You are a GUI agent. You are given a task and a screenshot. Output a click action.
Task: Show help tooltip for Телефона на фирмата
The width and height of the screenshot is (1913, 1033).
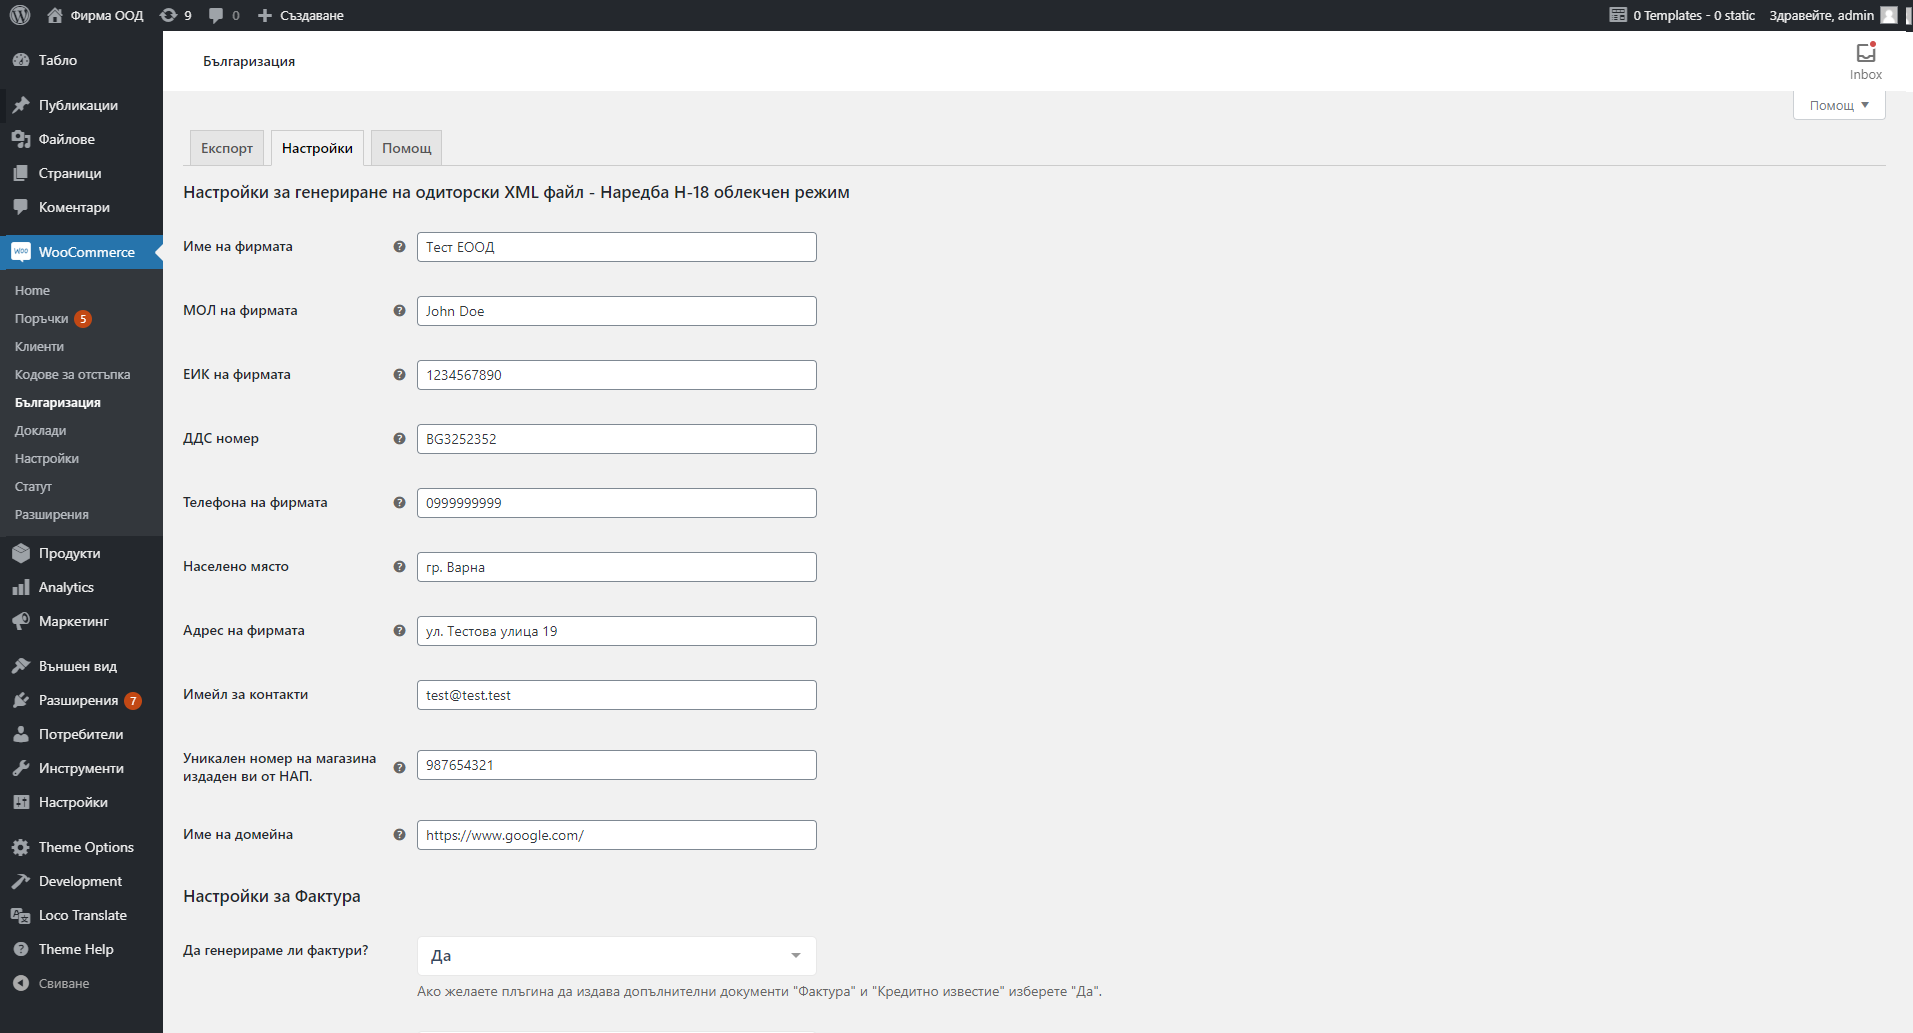399,503
